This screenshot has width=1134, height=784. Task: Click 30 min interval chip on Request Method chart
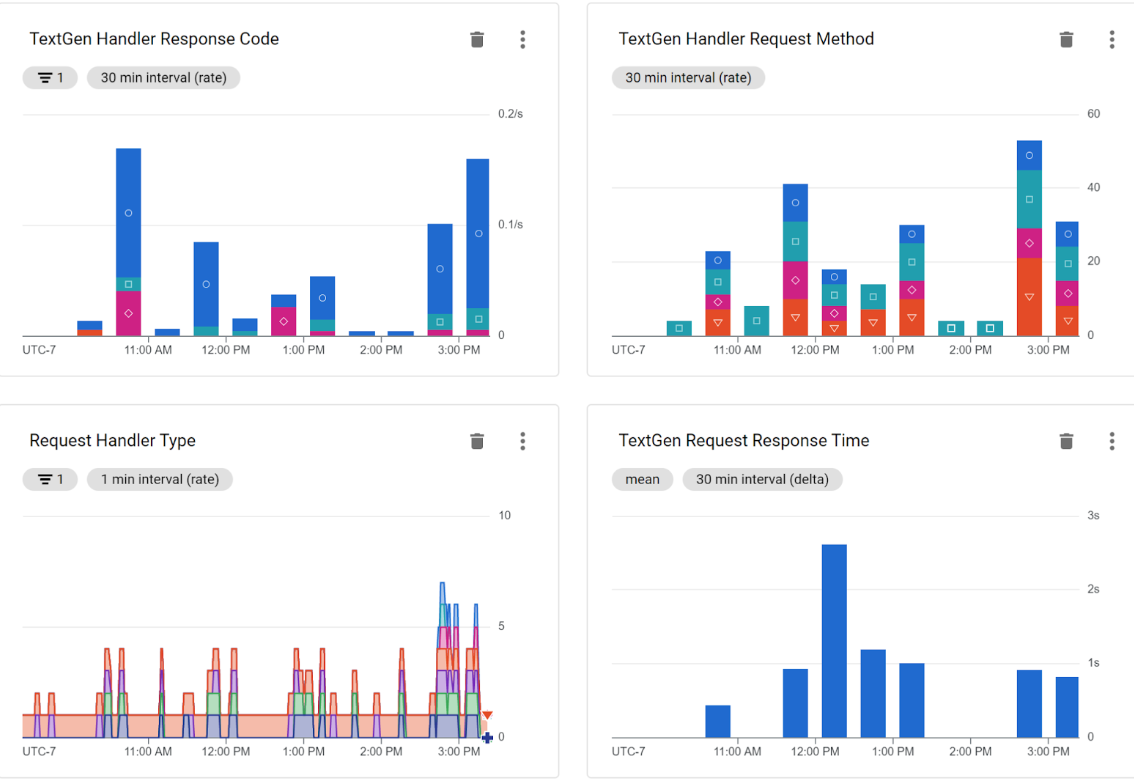click(x=688, y=77)
